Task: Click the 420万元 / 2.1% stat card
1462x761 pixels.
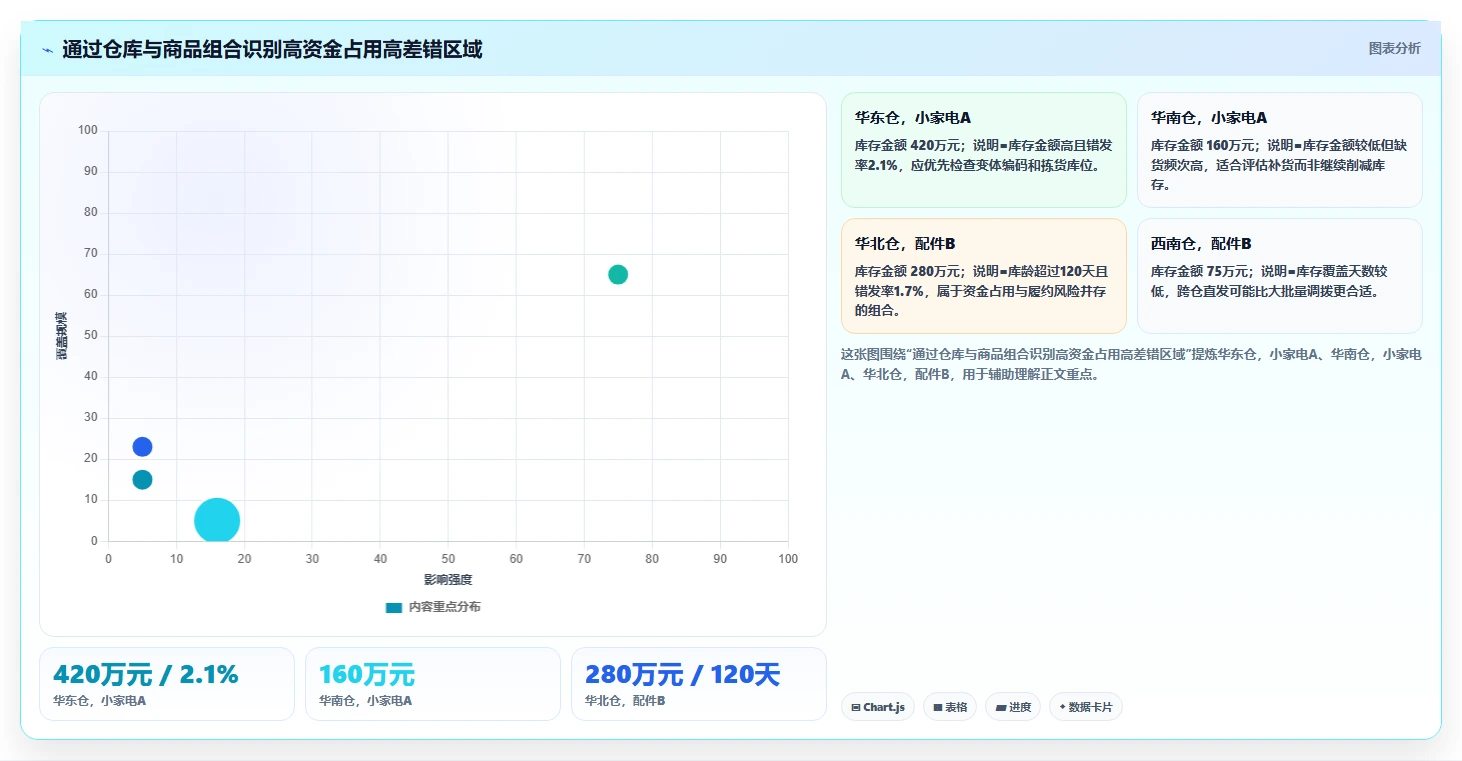Action: 167,684
